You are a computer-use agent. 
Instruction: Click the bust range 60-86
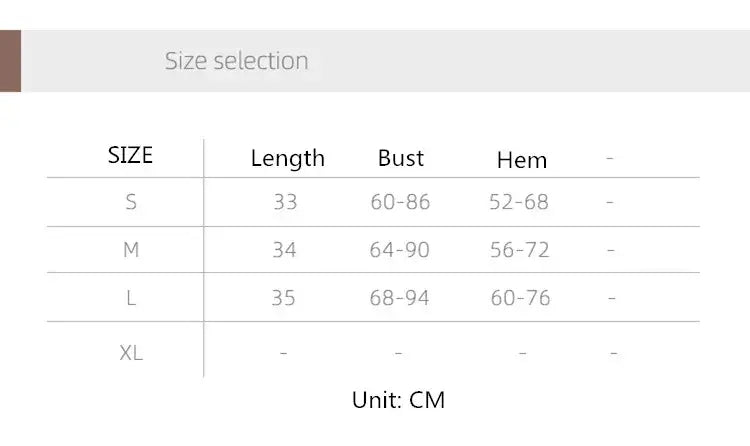(x=400, y=202)
